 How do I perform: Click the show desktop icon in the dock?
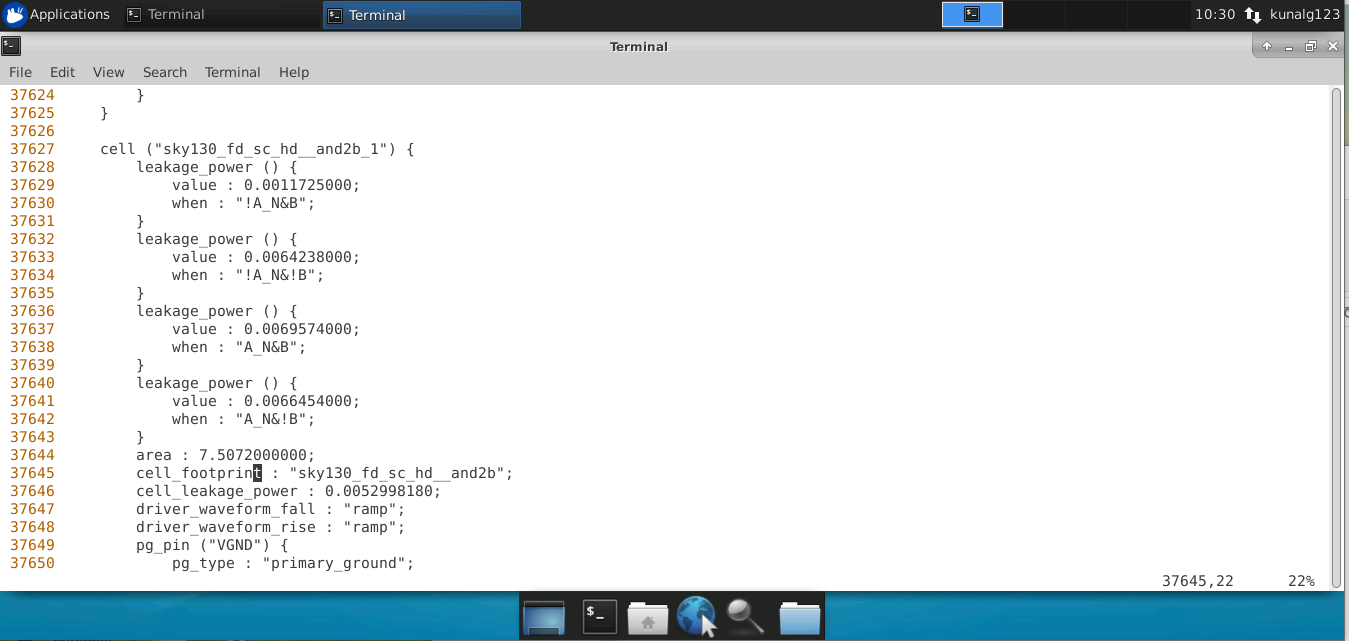tap(542, 616)
